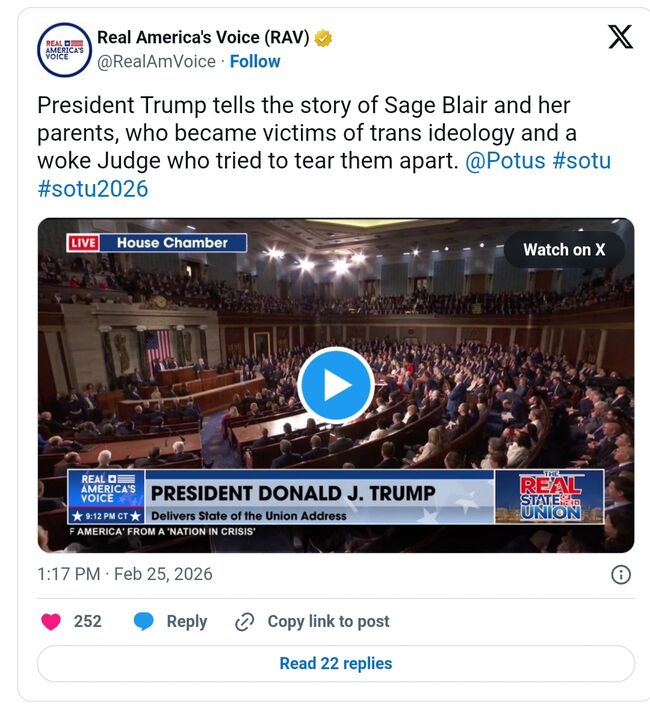650x704 pixels.
Task: Click the Real America's Voice (RAV) name
Action: 203,38
